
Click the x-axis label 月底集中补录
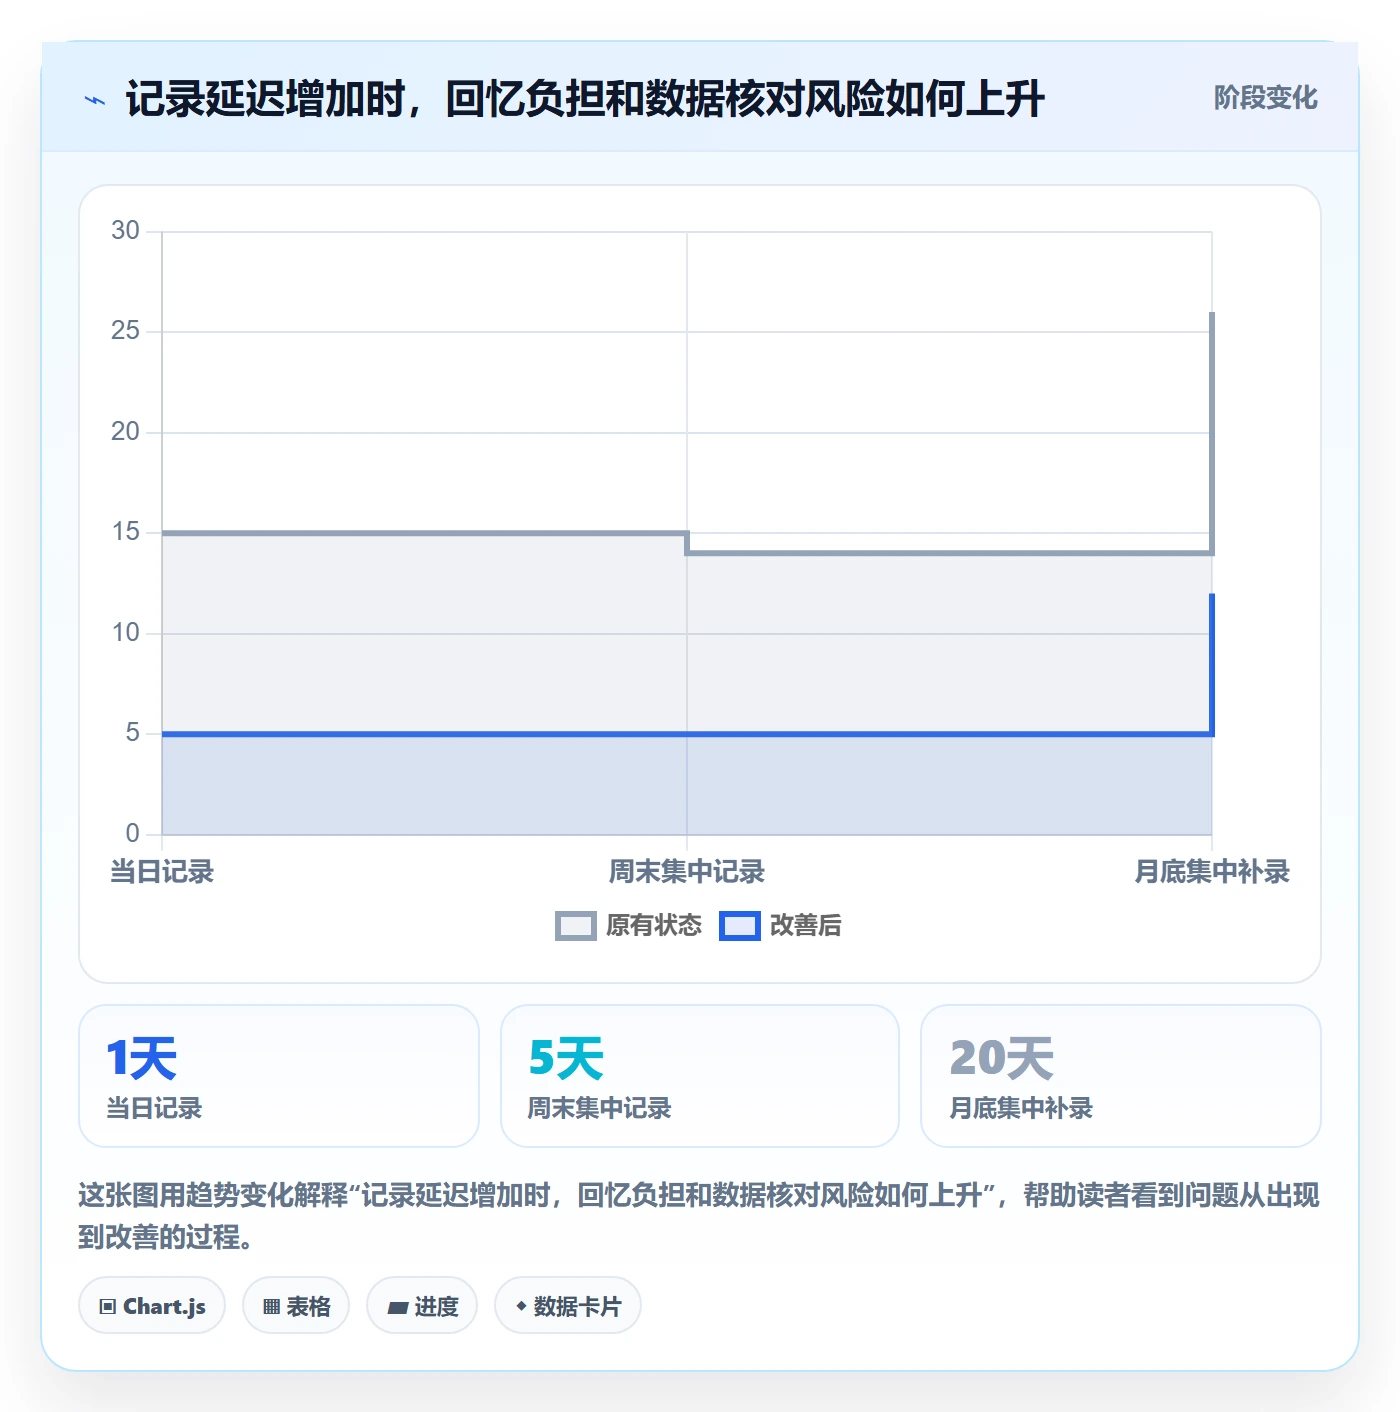(1212, 872)
